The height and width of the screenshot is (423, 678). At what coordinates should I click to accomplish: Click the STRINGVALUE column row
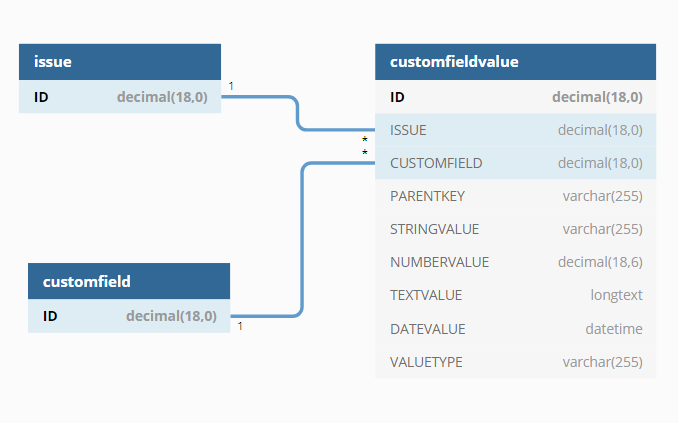click(515, 229)
